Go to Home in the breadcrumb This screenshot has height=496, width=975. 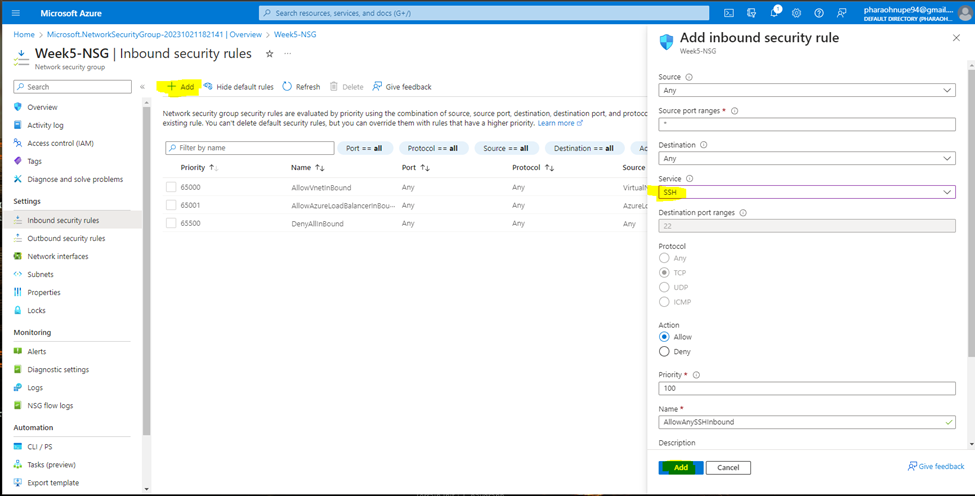tap(24, 35)
